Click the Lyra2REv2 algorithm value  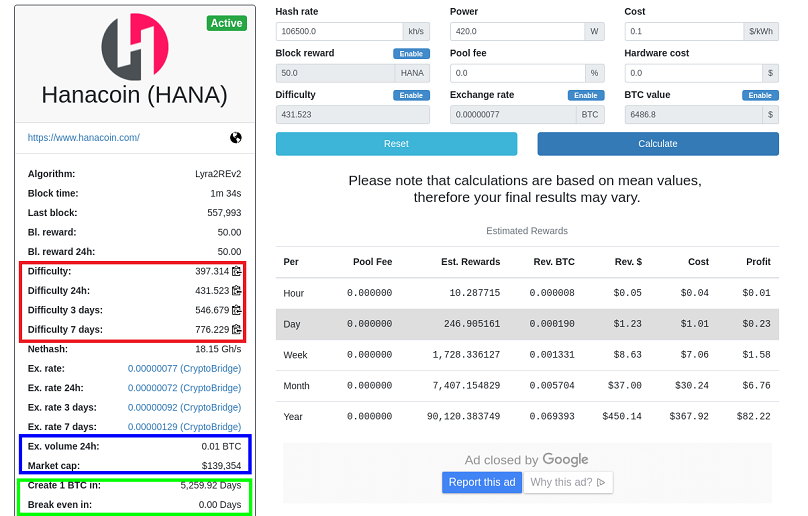click(218, 174)
